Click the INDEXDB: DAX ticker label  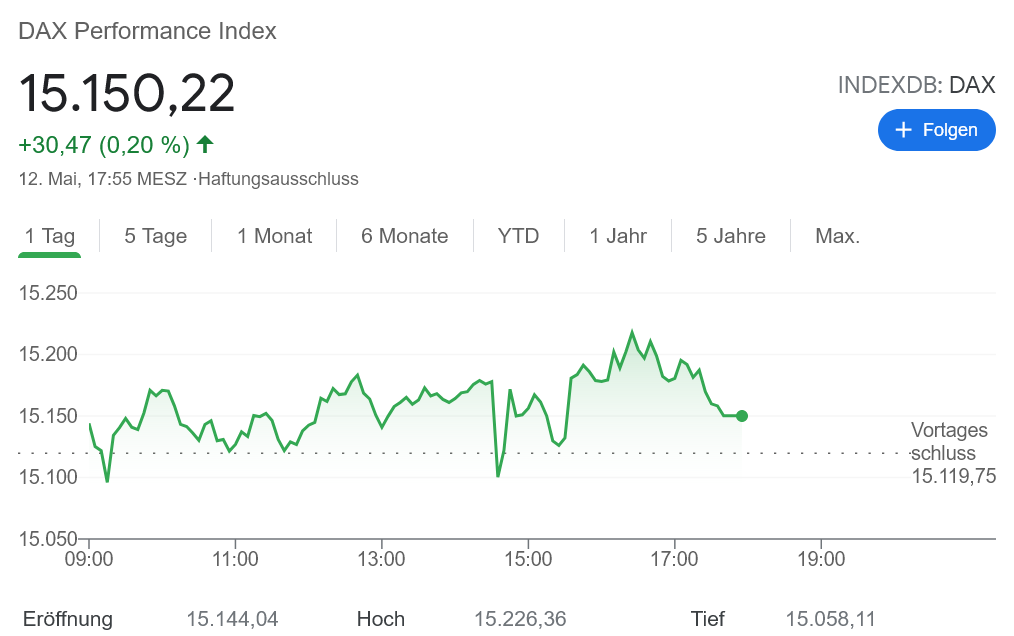[916, 85]
